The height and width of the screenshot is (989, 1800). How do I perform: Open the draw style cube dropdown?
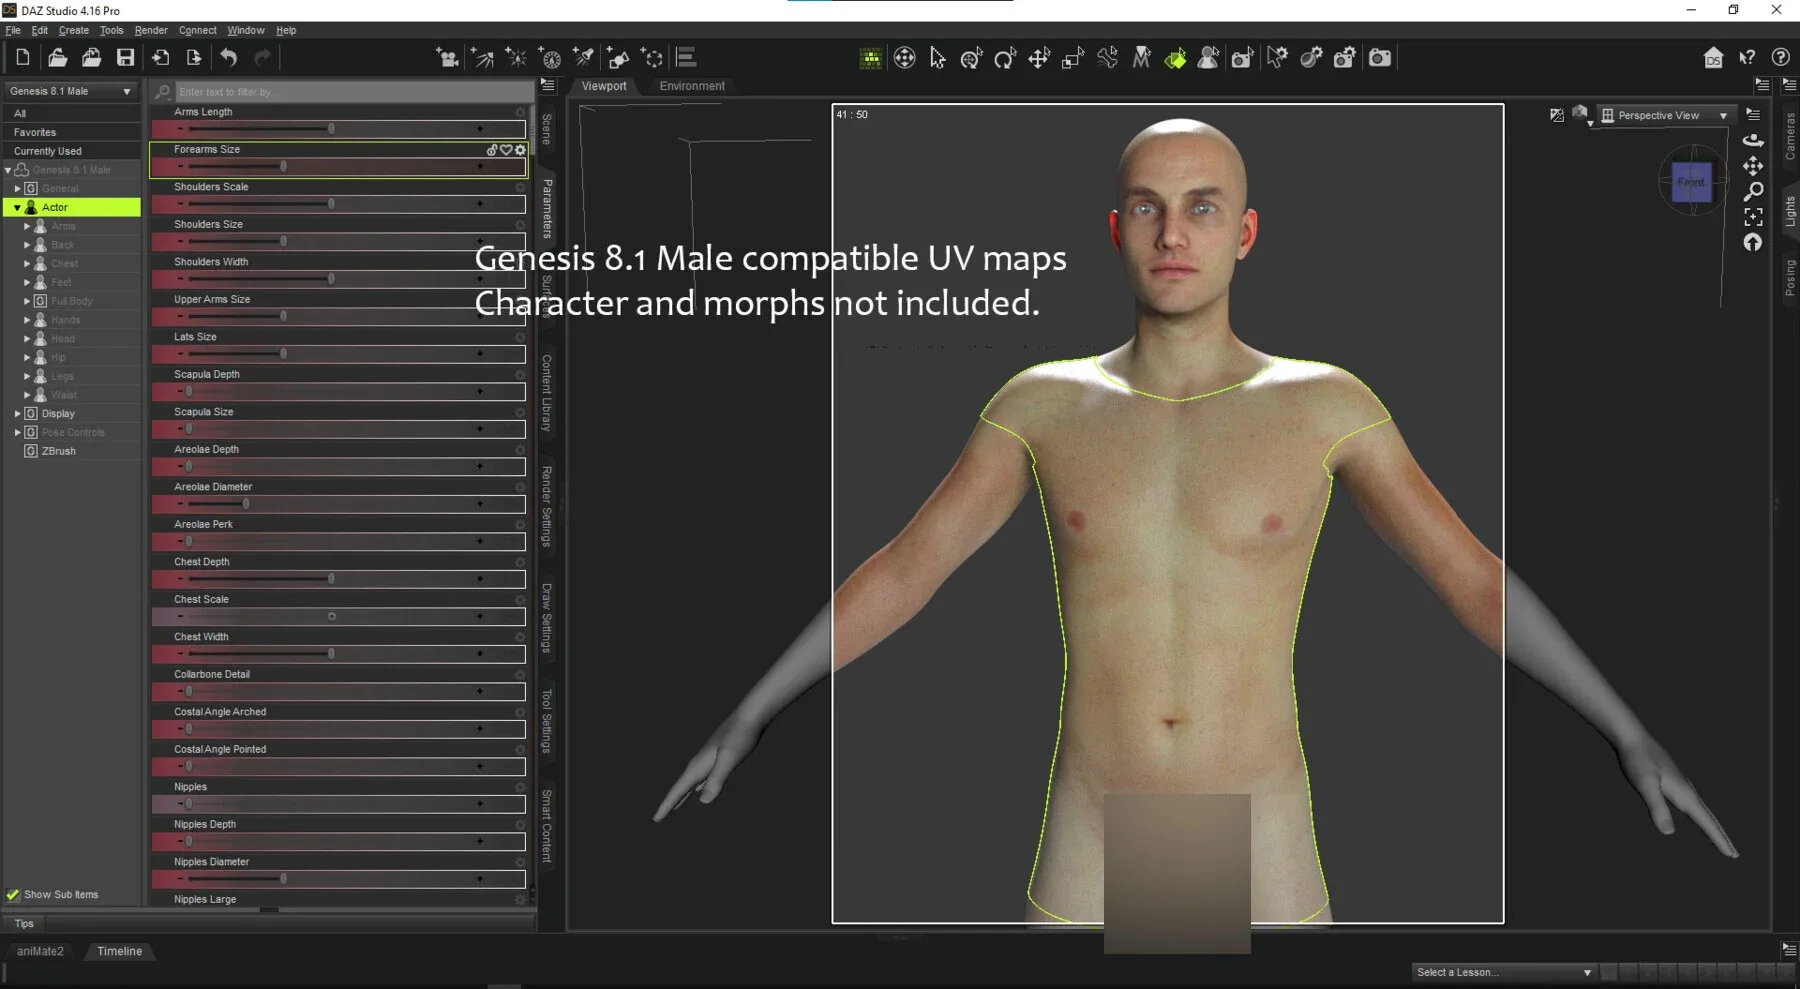(x=1582, y=115)
